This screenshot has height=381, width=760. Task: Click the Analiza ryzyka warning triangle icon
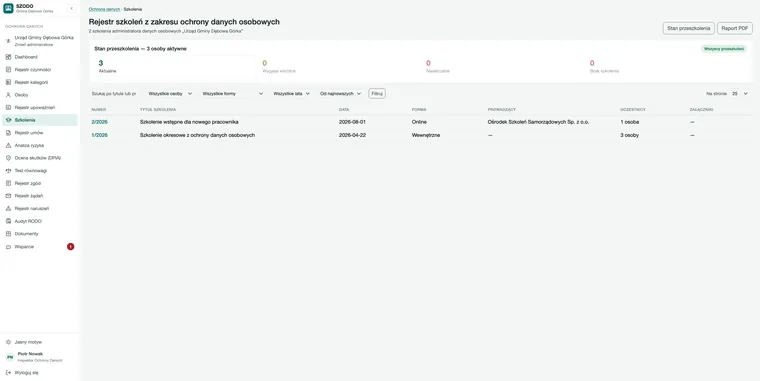(8, 145)
